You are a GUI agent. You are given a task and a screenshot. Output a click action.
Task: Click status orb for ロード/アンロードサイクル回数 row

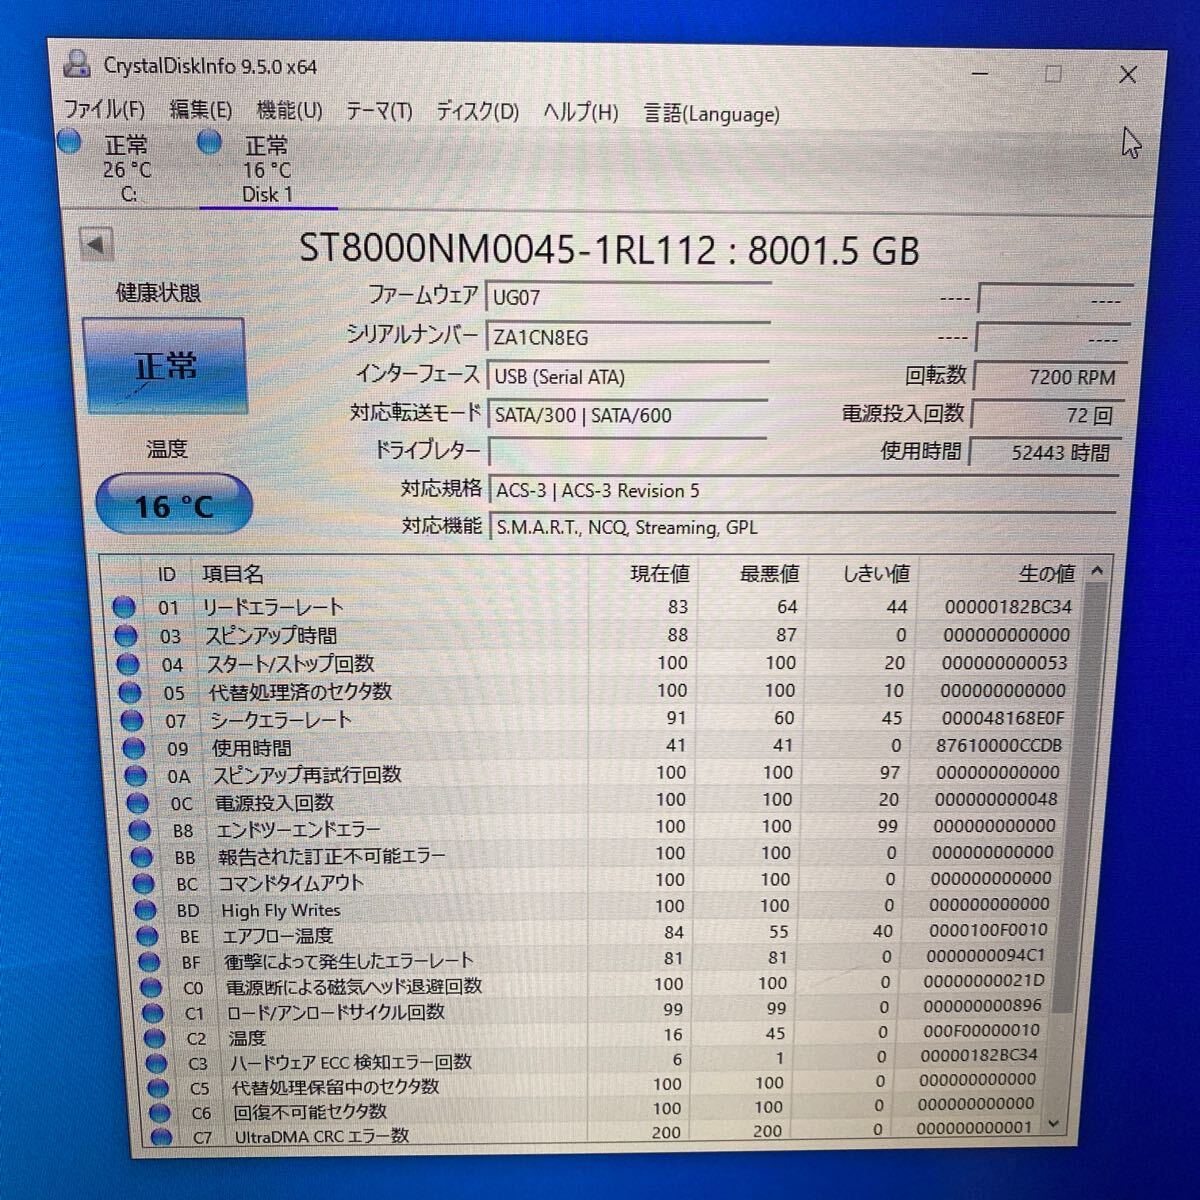154,1013
